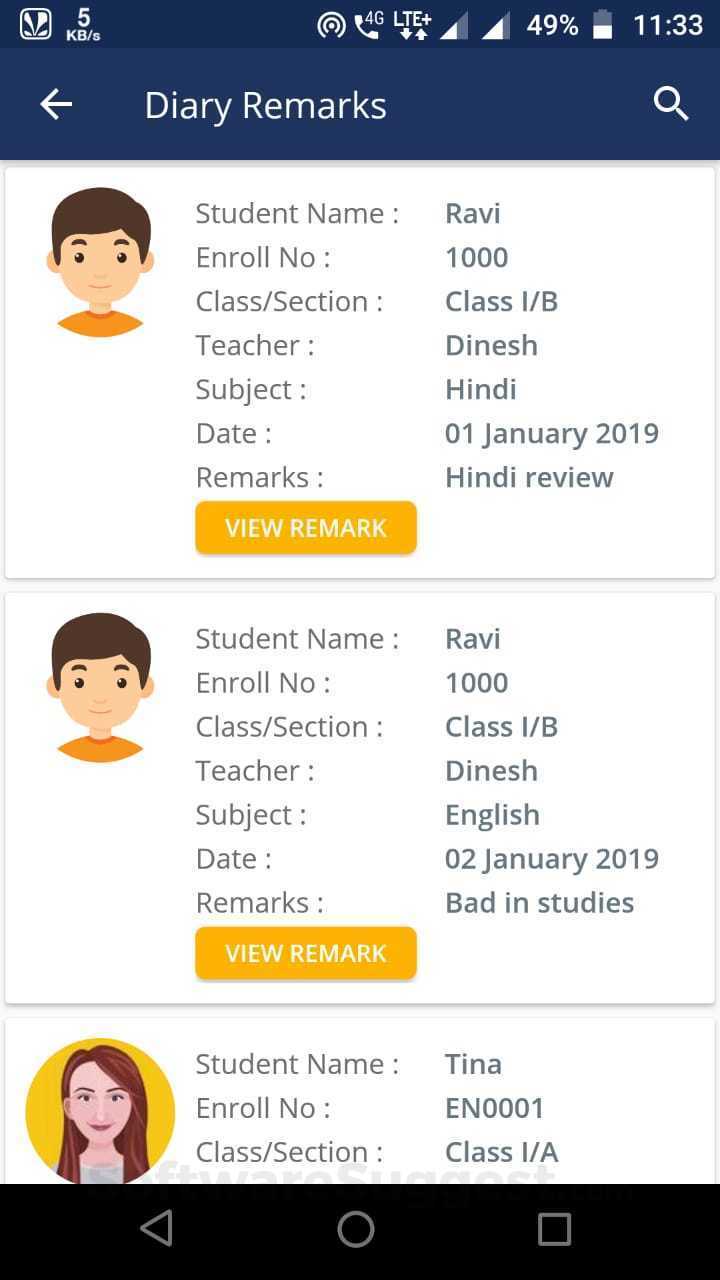View remark for Bad in studies entry
This screenshot has width=720, height=1280.
tap(305, 953)
